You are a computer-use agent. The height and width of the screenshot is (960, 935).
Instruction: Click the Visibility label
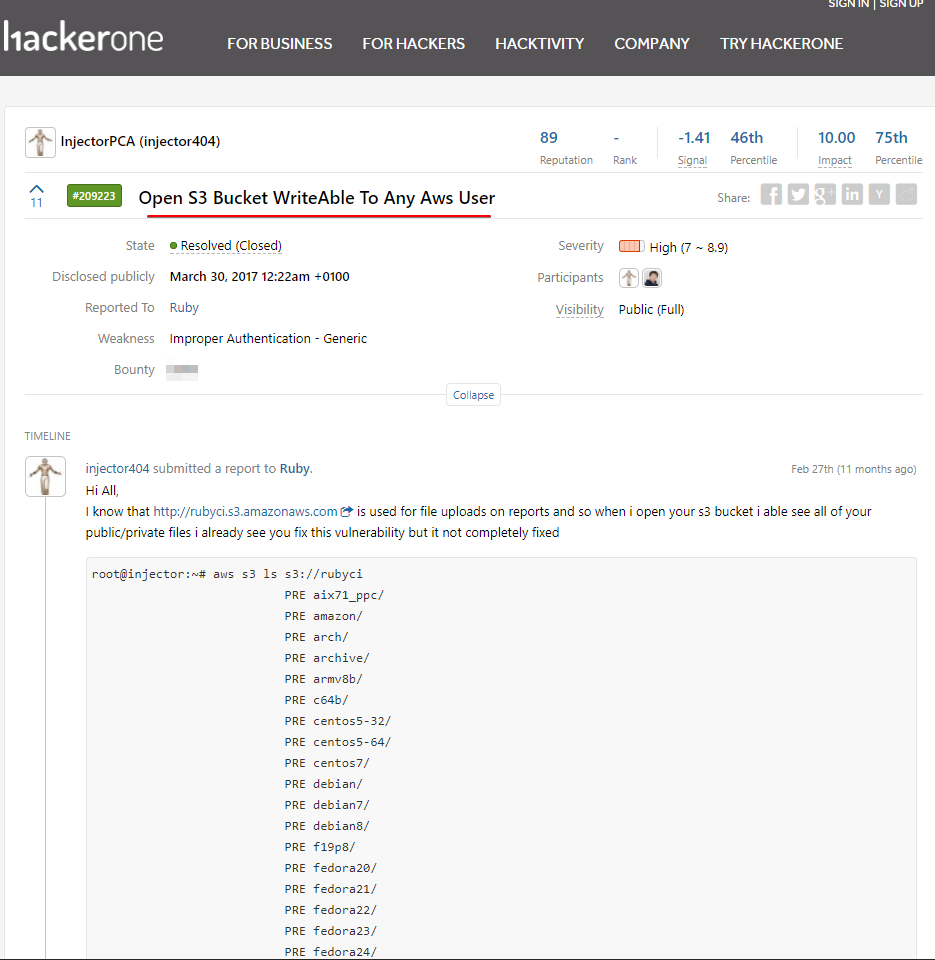click(x=579, y=310)
